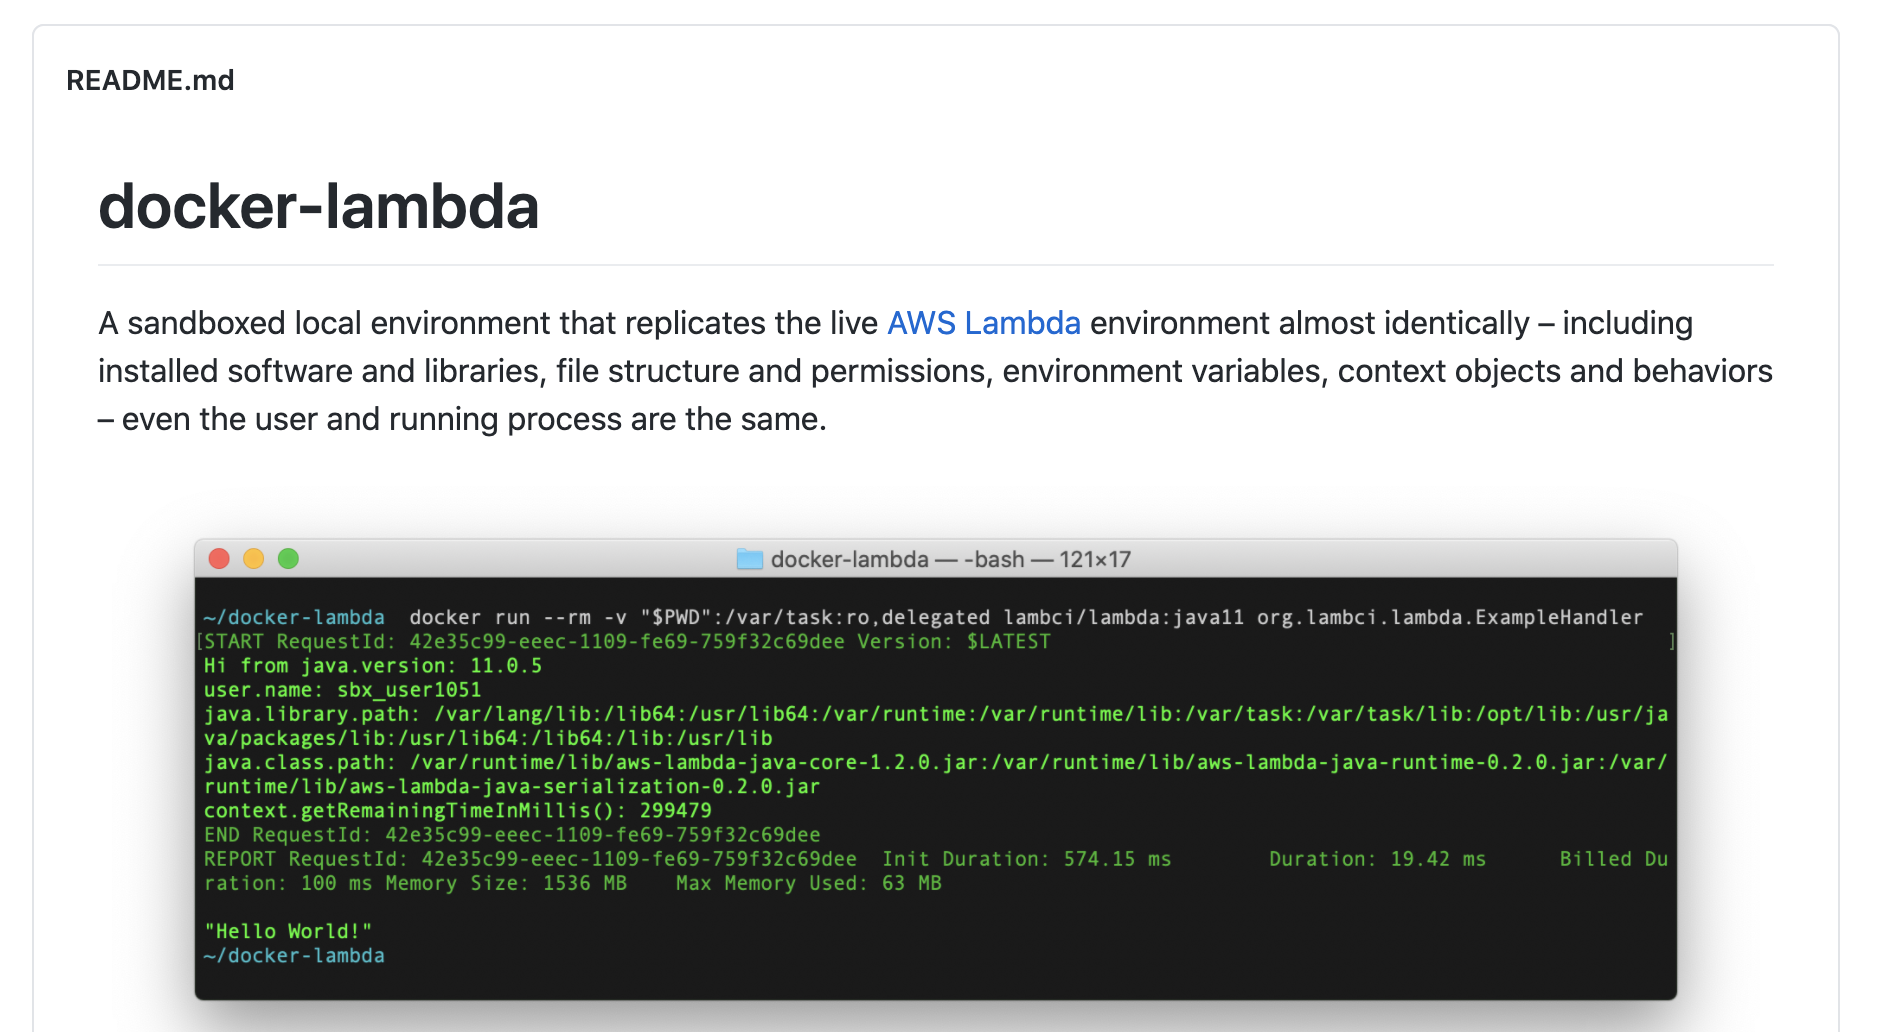1878x1032 pixels.
Task: Open the AWS Lambda hyperlink
Action: click(983, 322)
